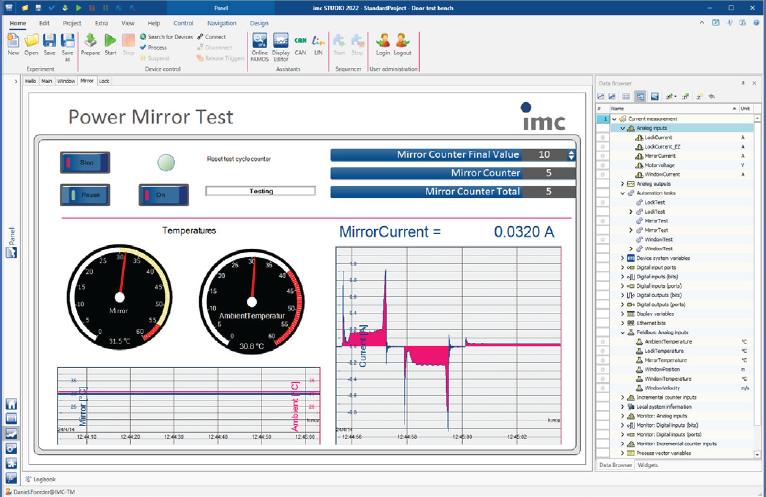Switch to the Widgets tab

(648, 465)
